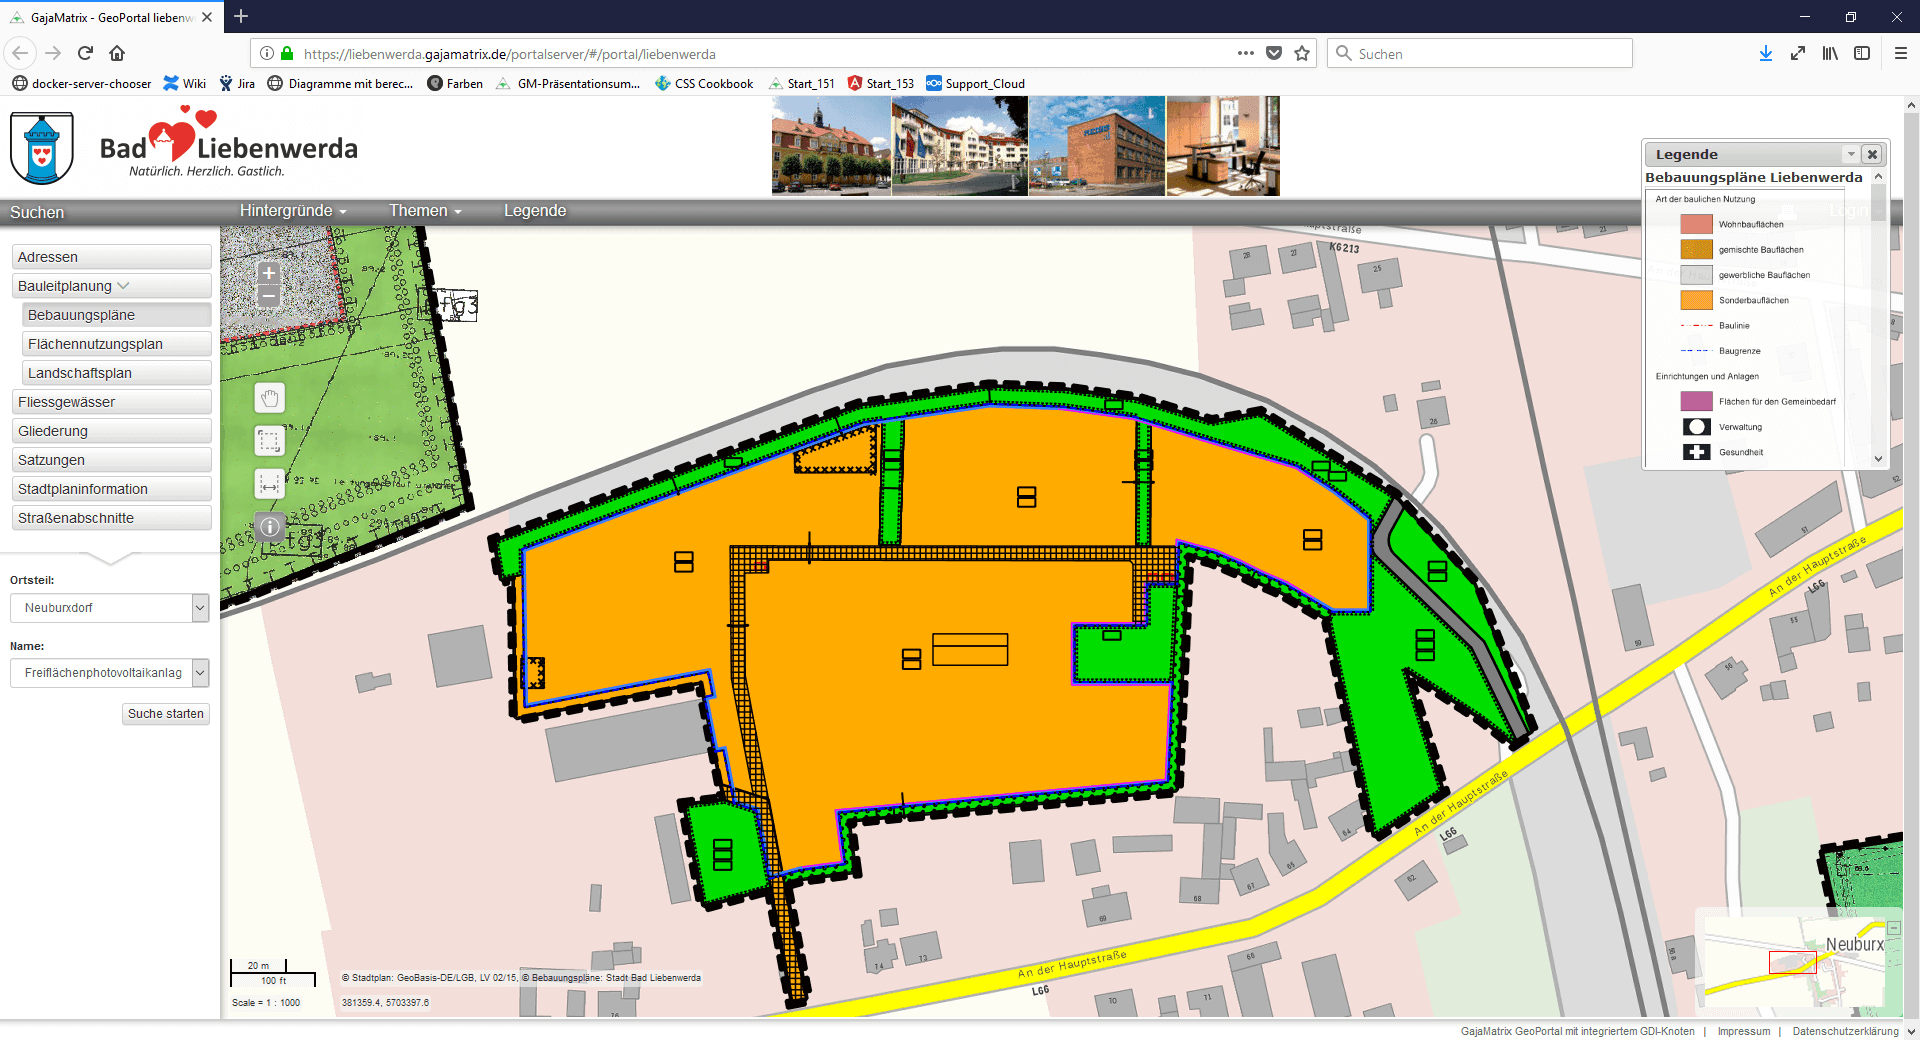Open the Hintergründe menu
Viewport: 1920px width, 1040px height.
[292, 211]
